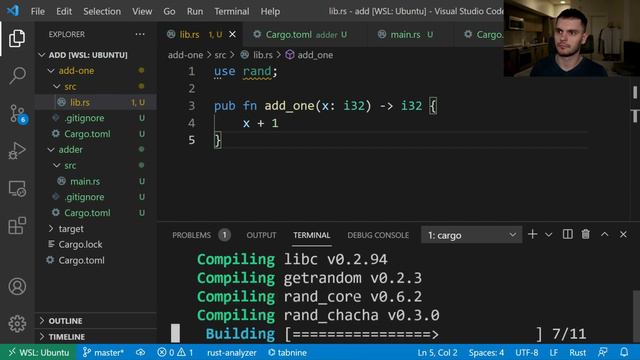Click the rust-analyzer status item
The width and height of the screenshot is (640, 360).
coord(231,352)
